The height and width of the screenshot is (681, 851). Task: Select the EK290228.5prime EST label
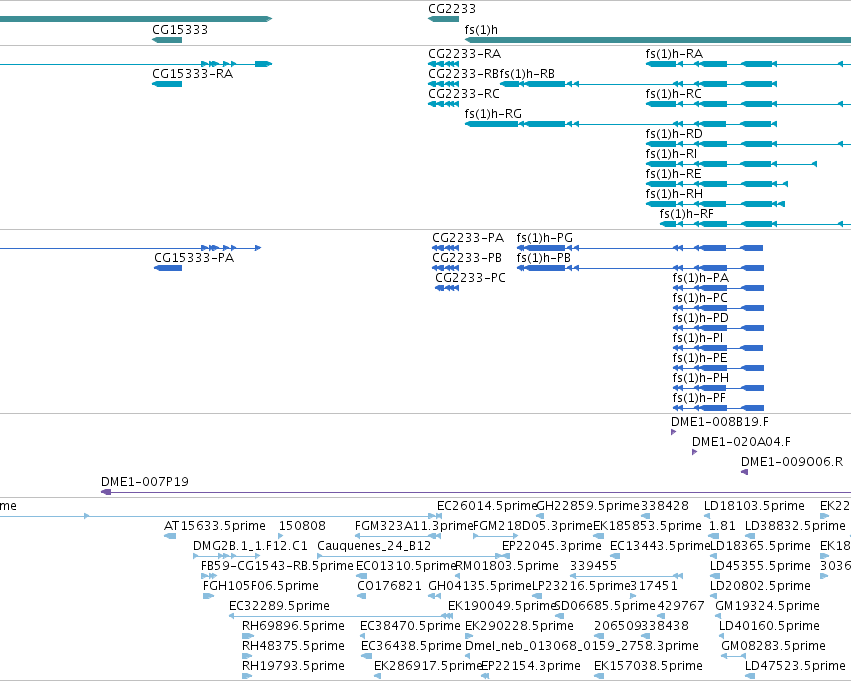519,626
